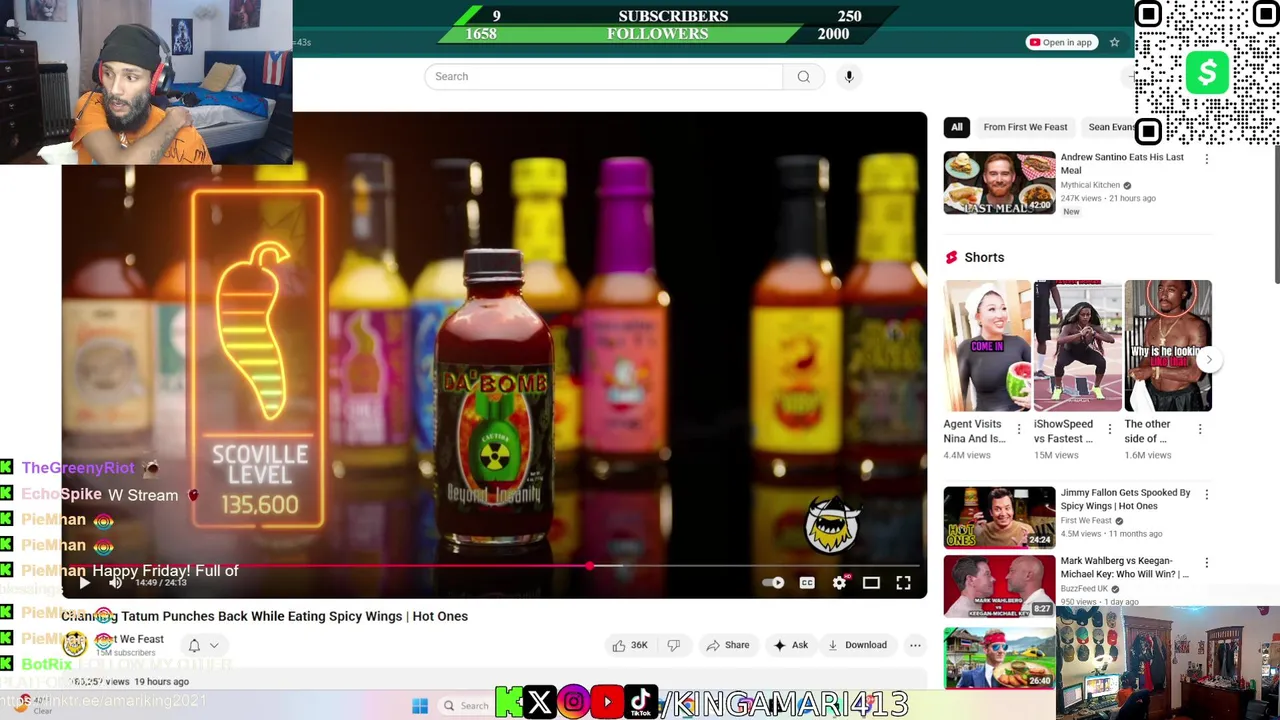Play the Hot Ones video

[84, 583]
